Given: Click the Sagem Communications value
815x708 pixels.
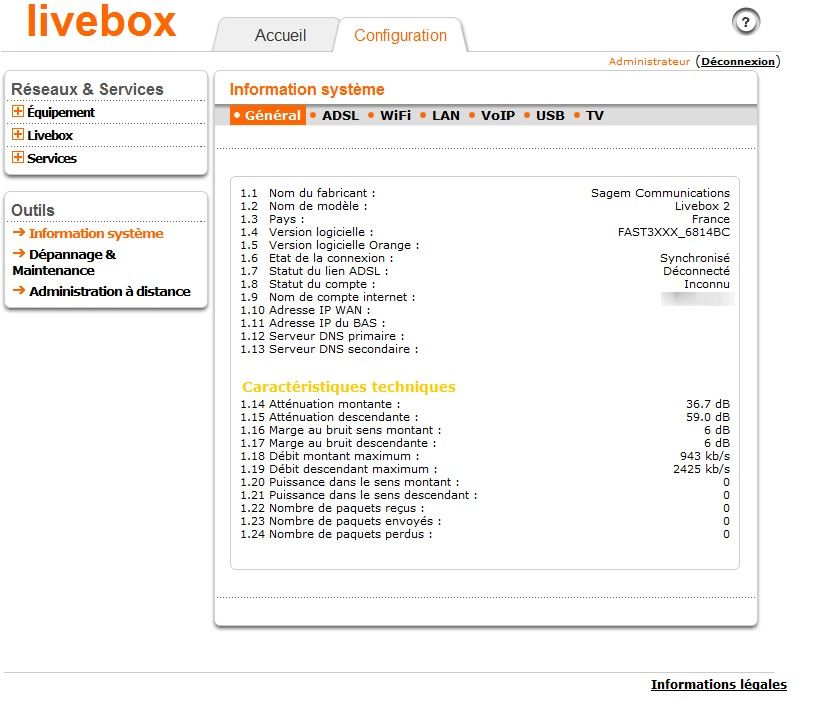Looking at the screenshot, I should pos(660,193).
